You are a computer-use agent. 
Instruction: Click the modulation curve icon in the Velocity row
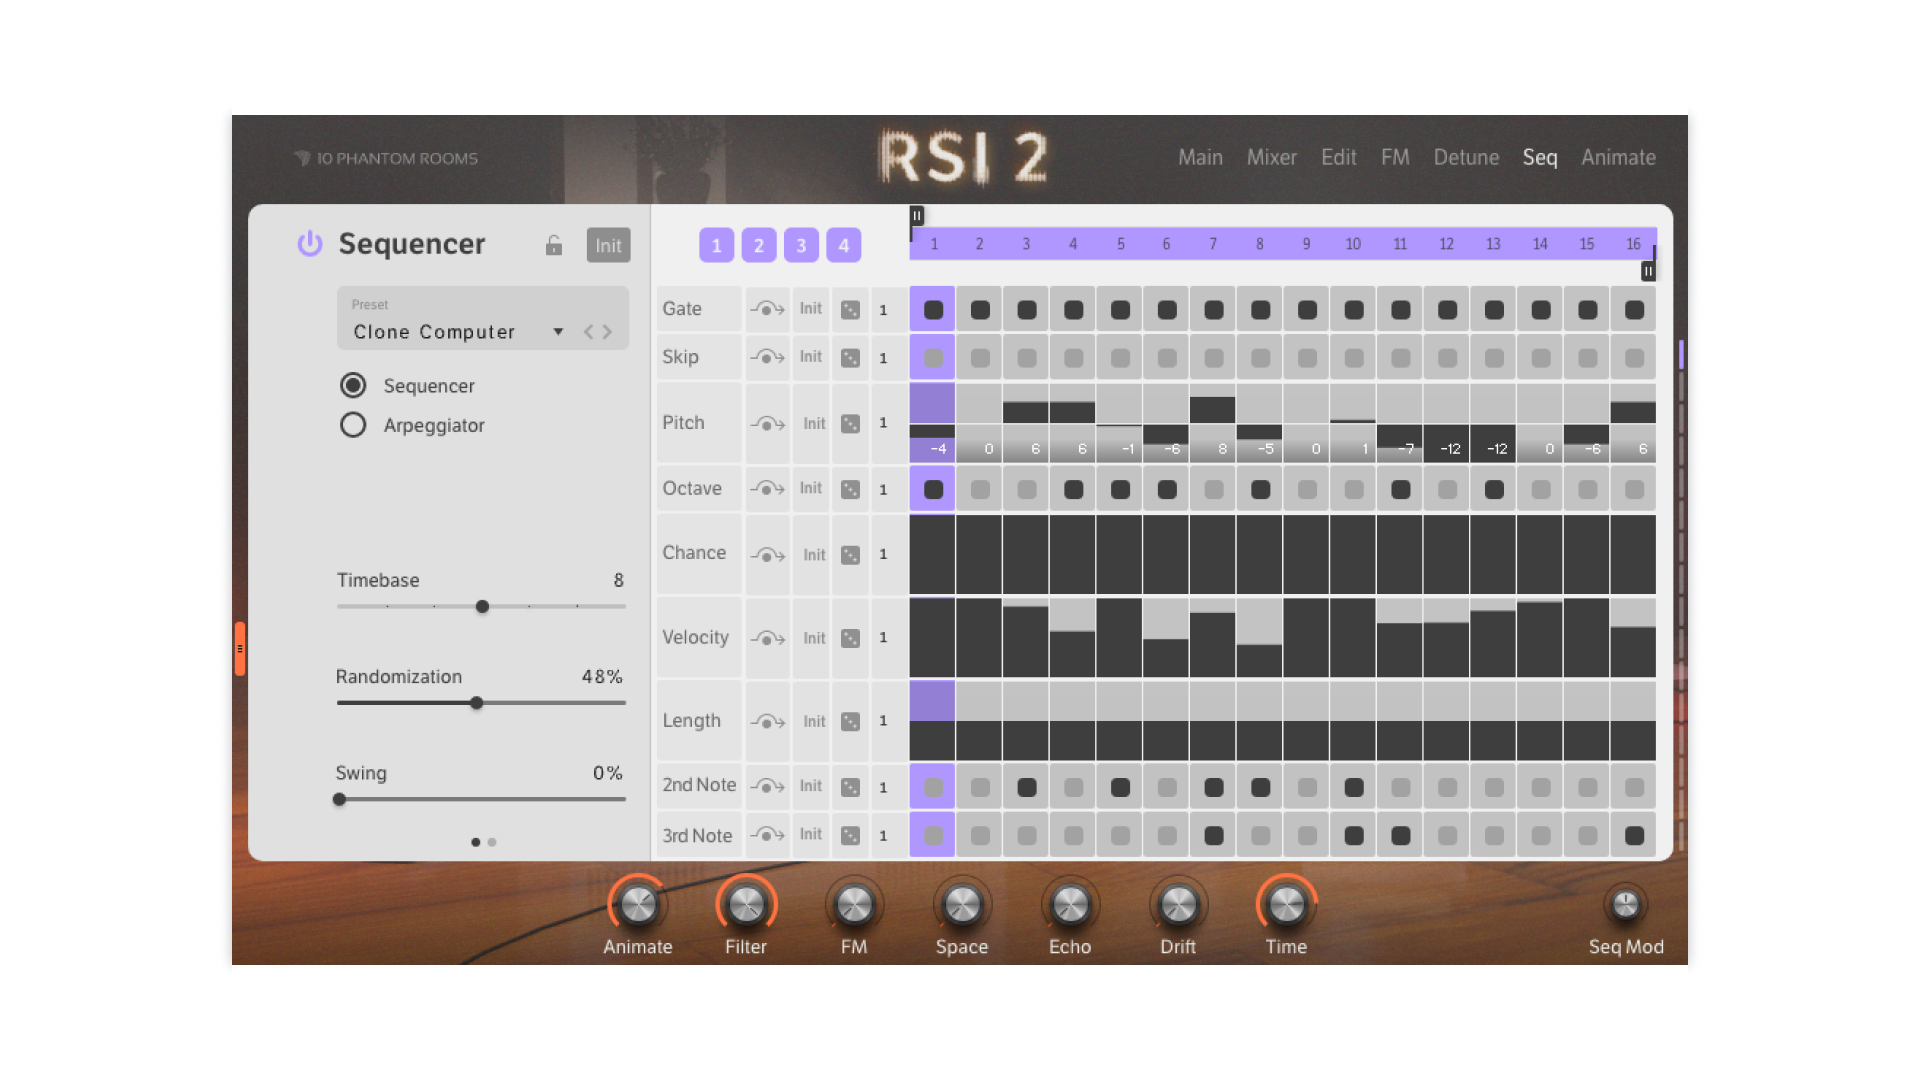tap(767, 637)
